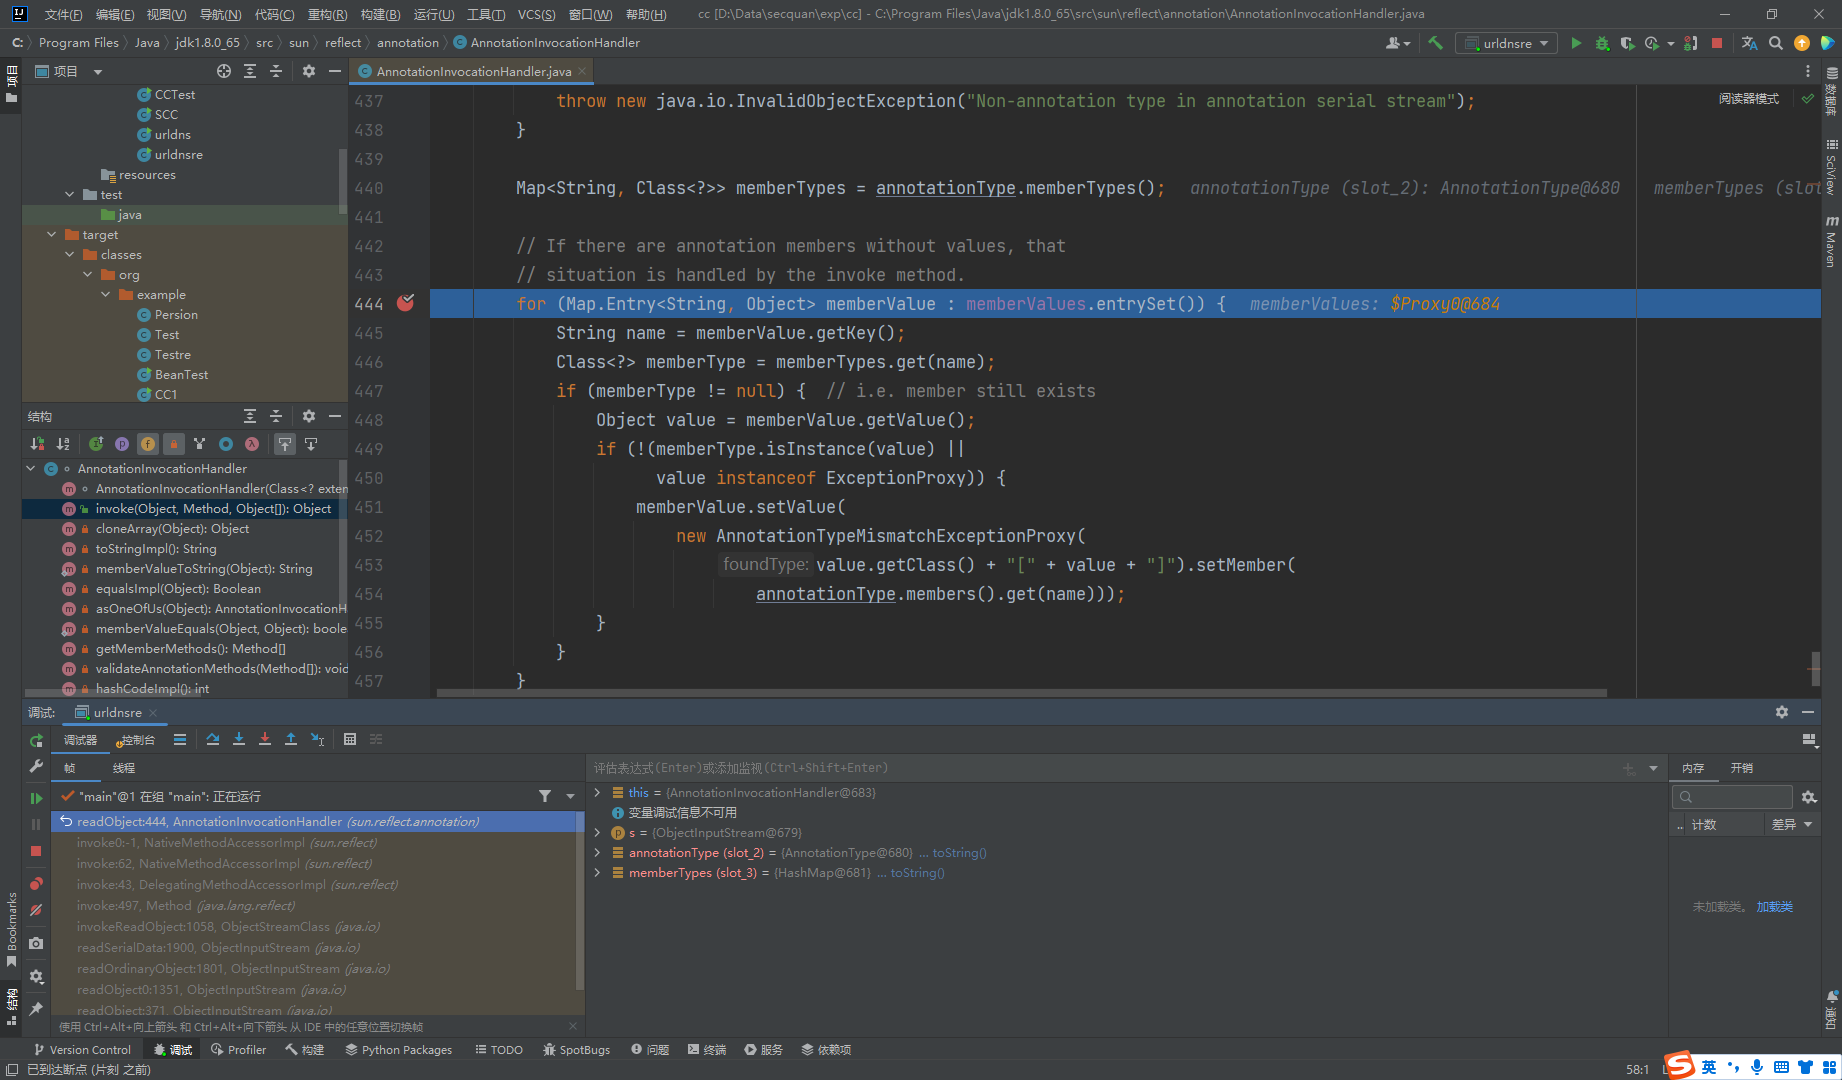Toggle show properties in Structure panel
The width and height of the screenshot is (1842, 1080).
click(122, 444)
